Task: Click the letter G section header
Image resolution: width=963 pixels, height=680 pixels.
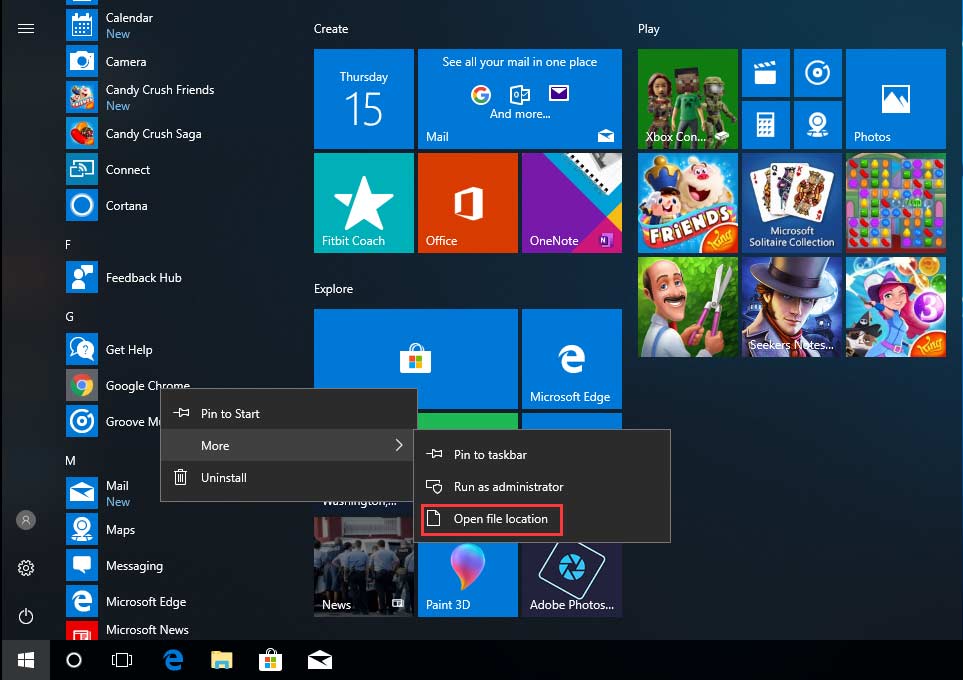Action: click(69, 316)
